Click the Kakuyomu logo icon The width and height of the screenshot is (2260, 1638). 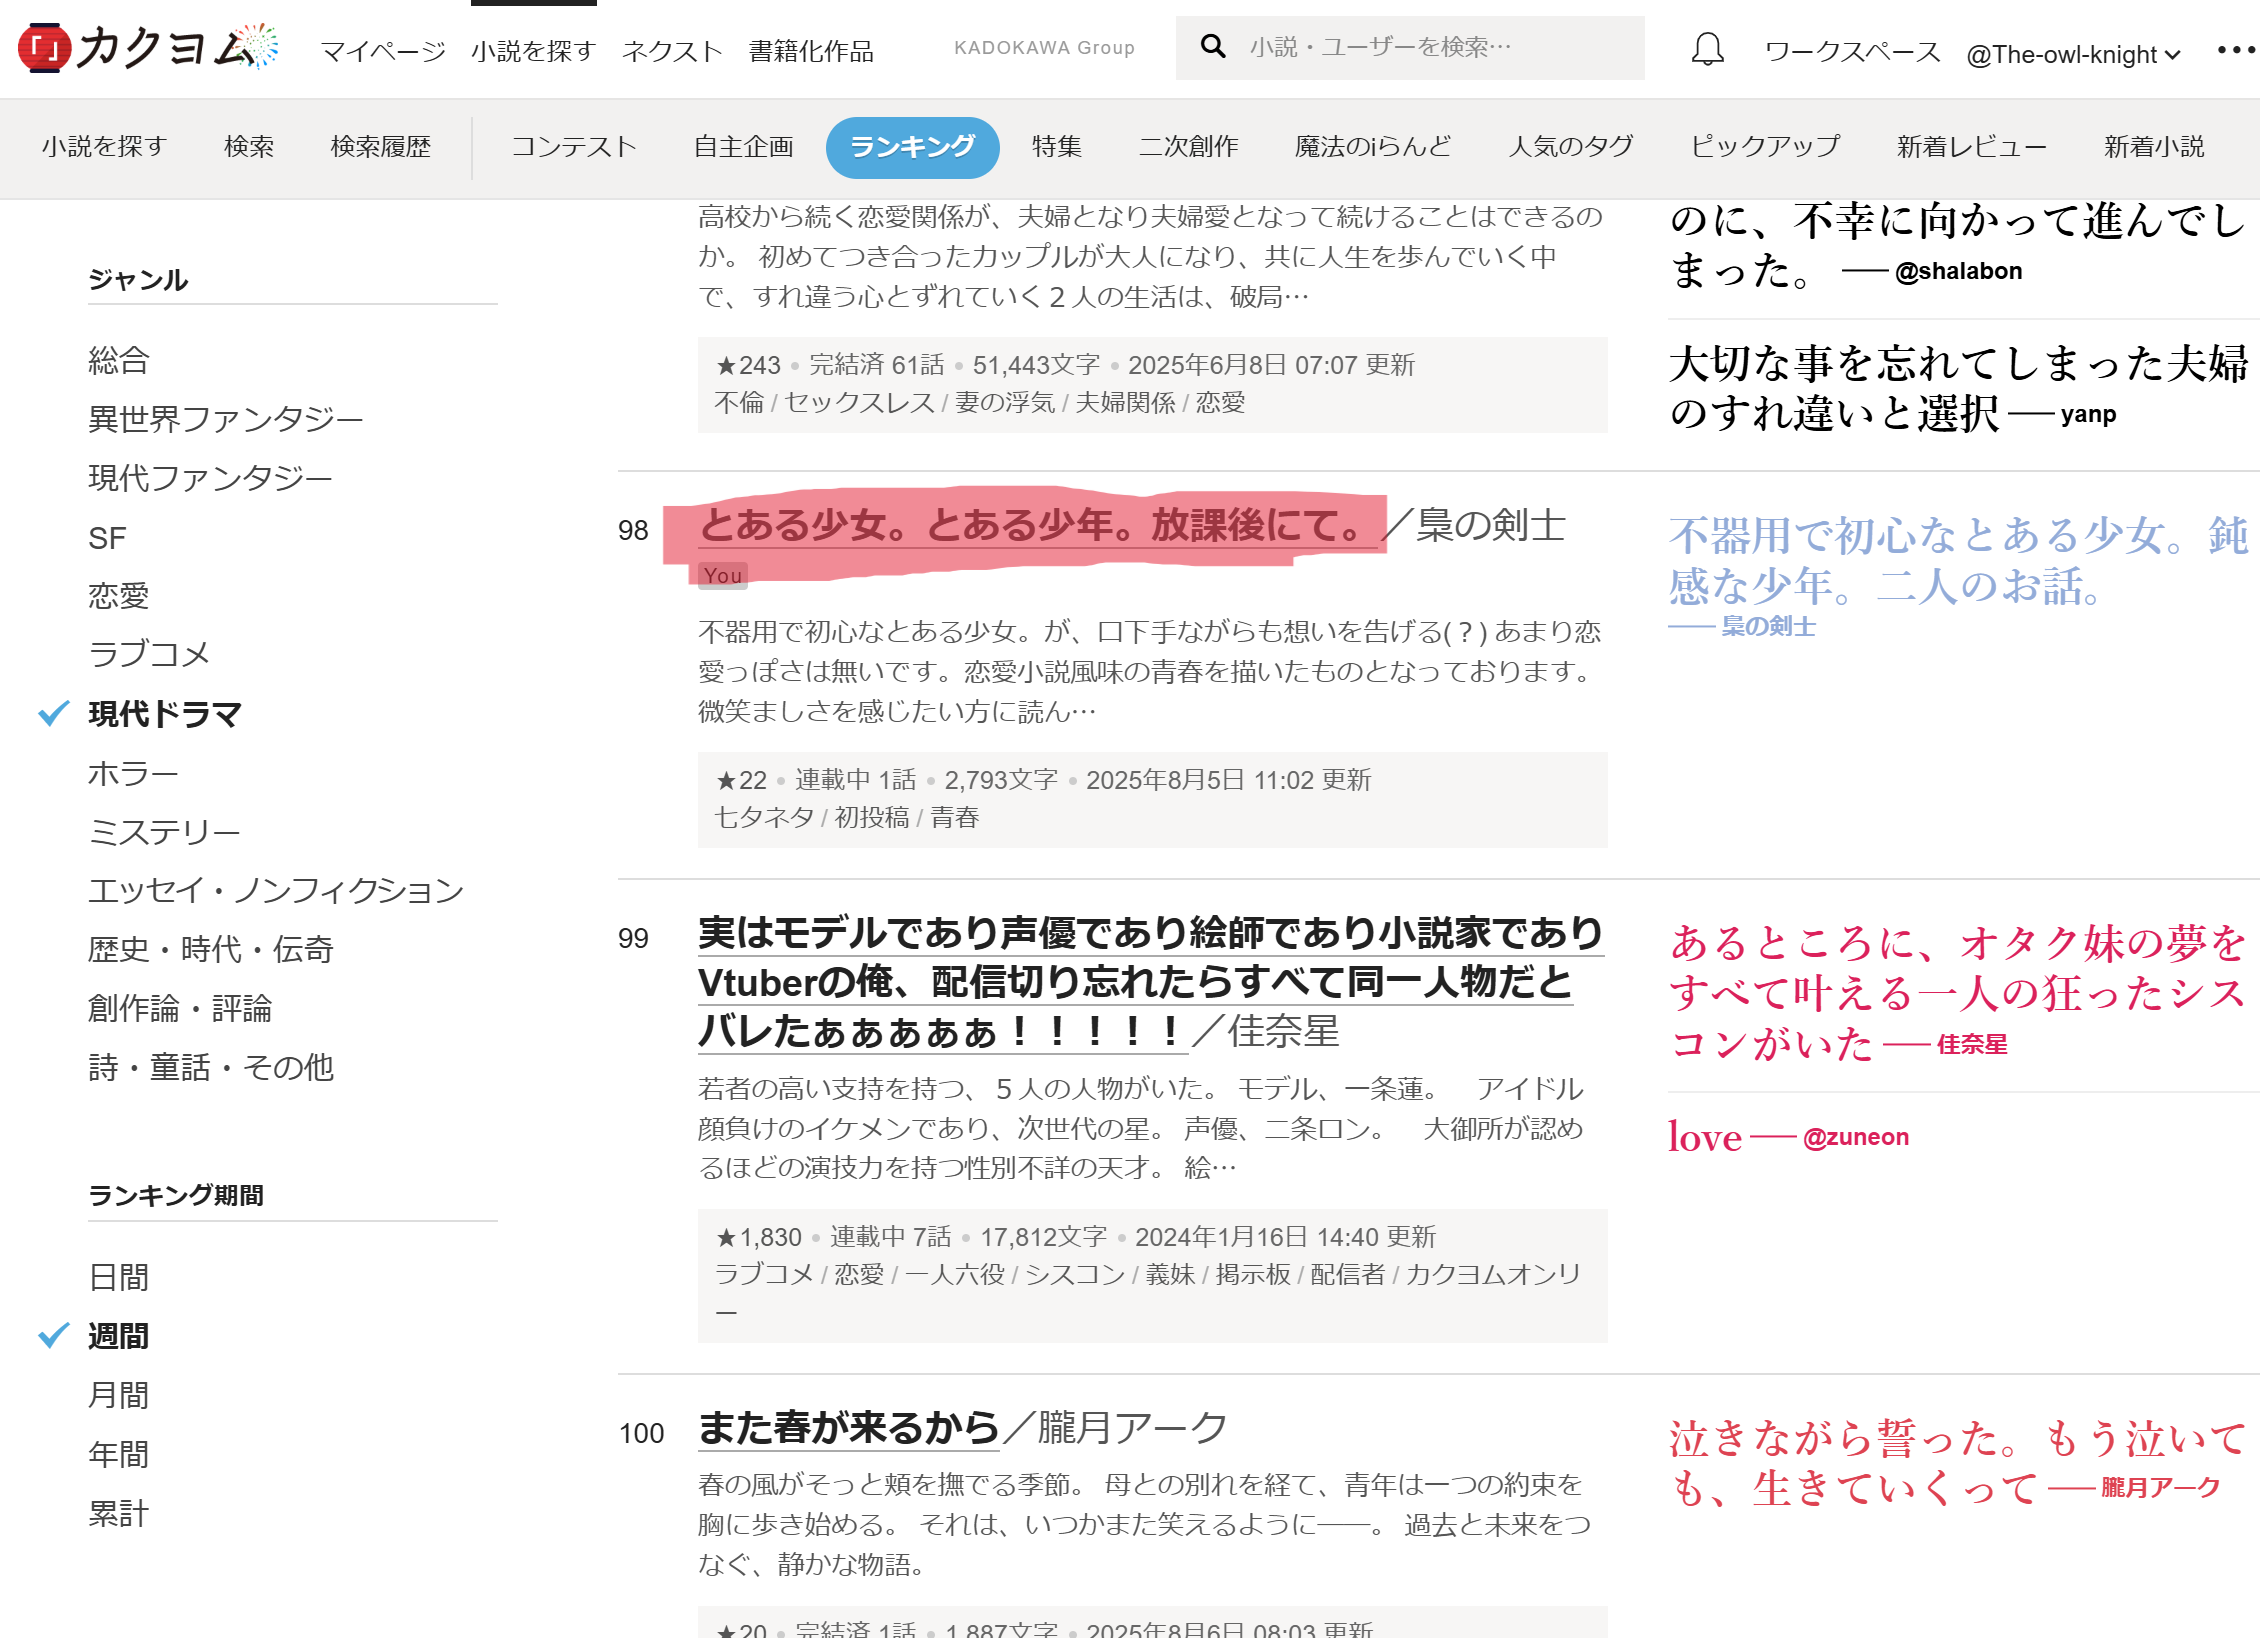click(x=44, y=48)
